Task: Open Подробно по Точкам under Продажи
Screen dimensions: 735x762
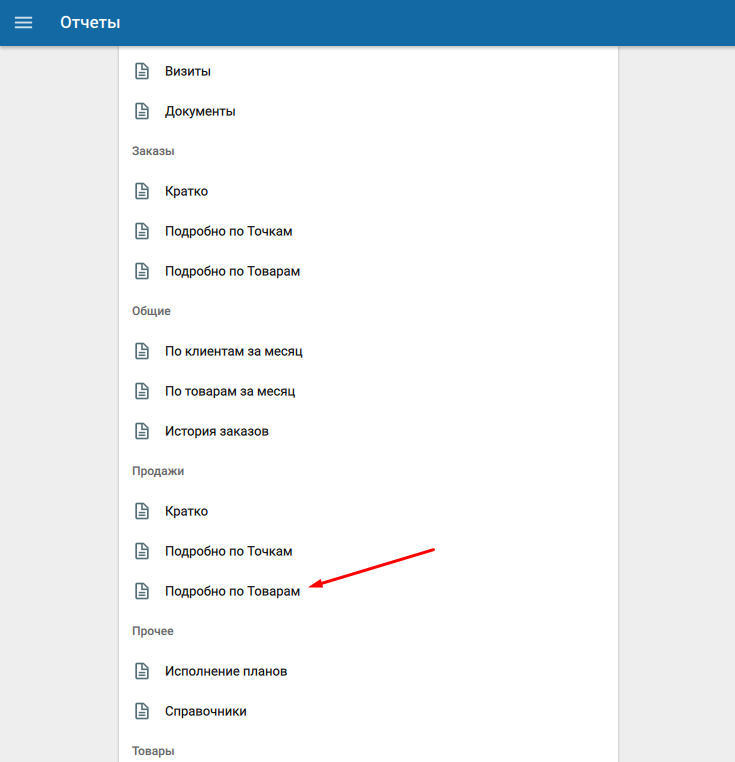Action: (228, 551)
